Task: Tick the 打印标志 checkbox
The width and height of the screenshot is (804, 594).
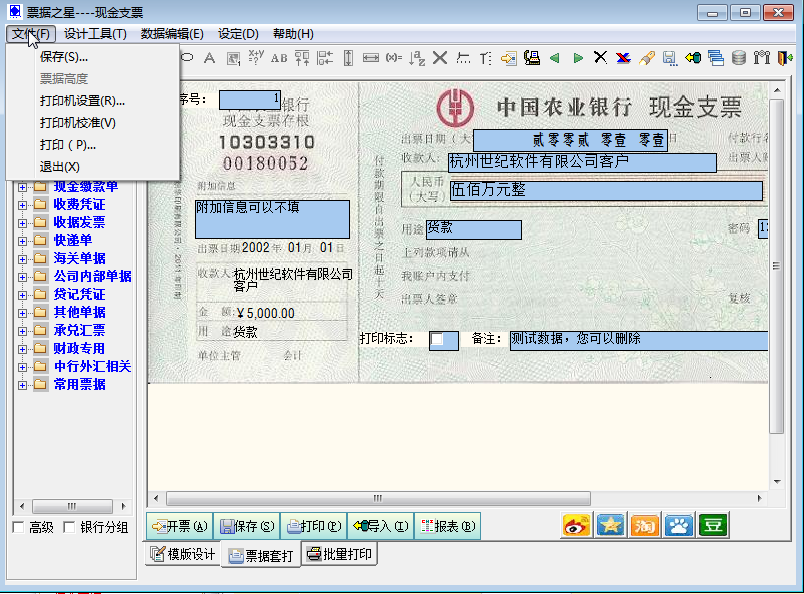Action: pyautogui.click(x=437, y=339)
